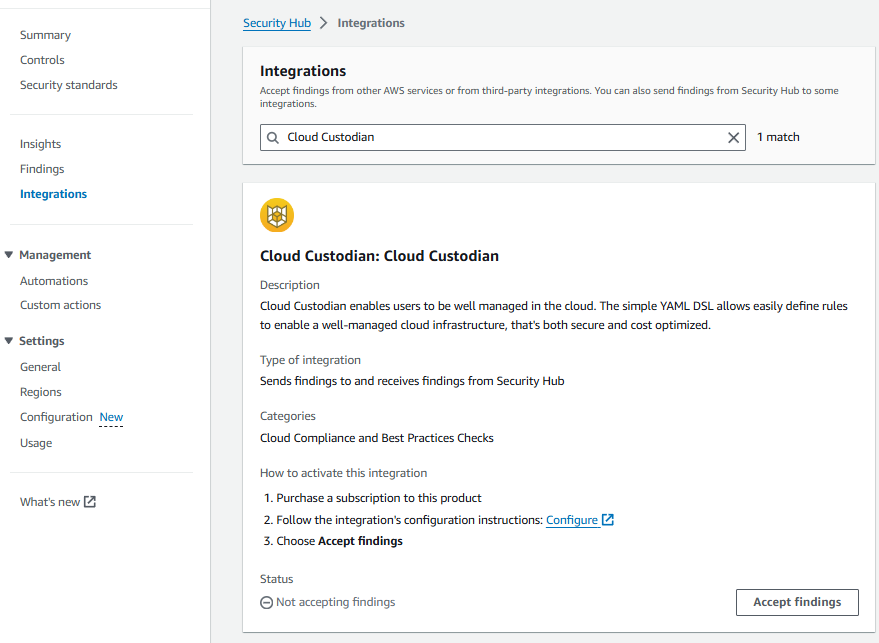879x643 pixels.
Task: Click the Settings section heading
Action: (x=41, y=341)
